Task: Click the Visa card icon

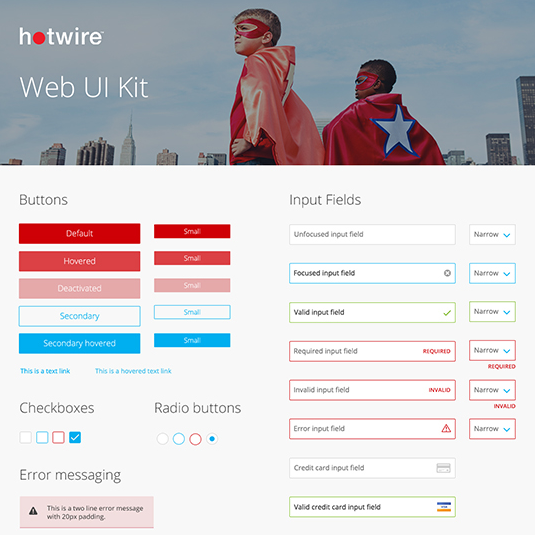Action: [444, 507]
